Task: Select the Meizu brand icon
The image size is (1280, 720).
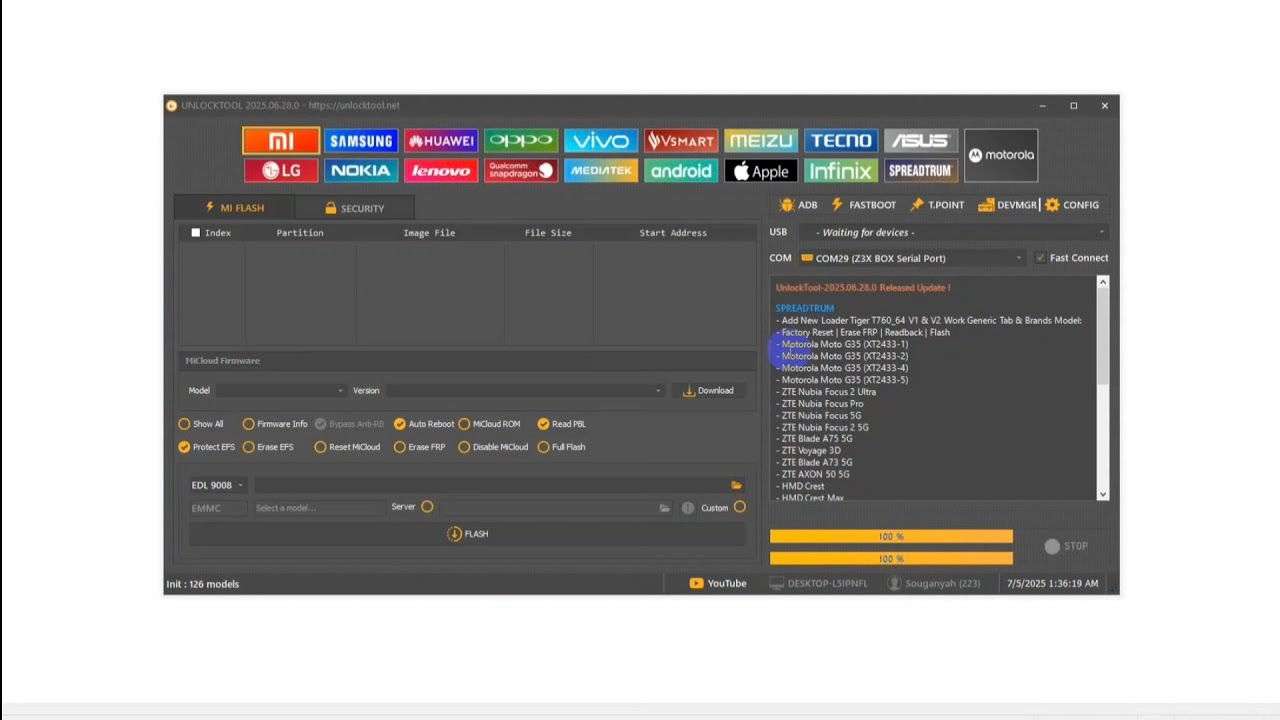Action: click(761, 141)
